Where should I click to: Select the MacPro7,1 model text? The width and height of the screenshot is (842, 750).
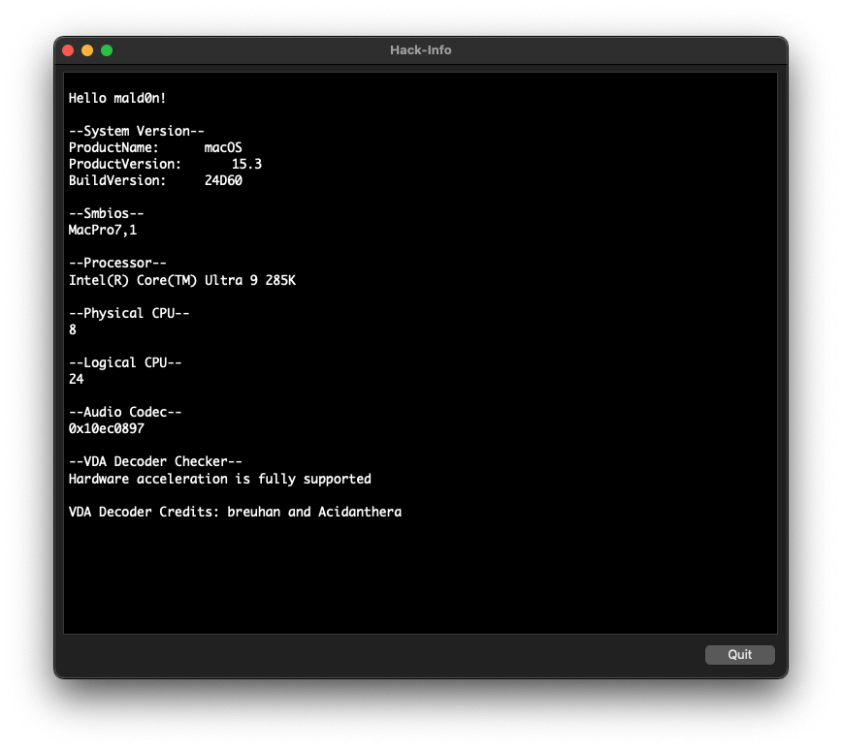(103, 230)
